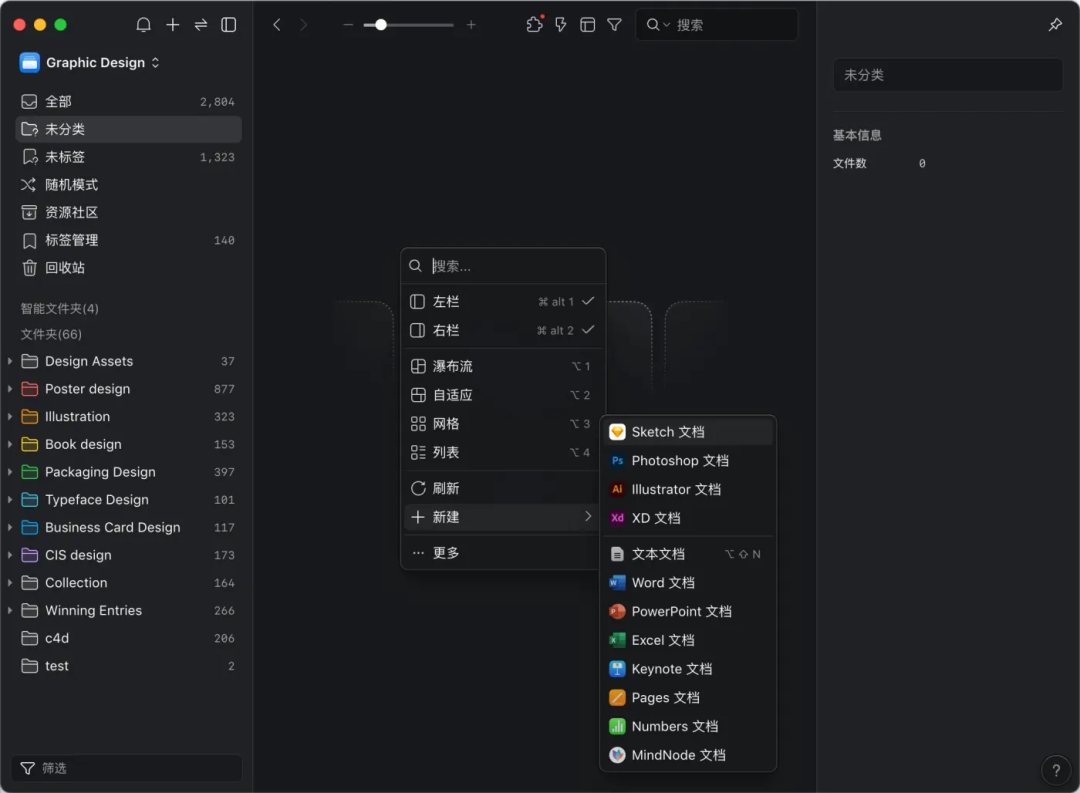Click the plus add icon in sidebar header

(x=172, y=25)
